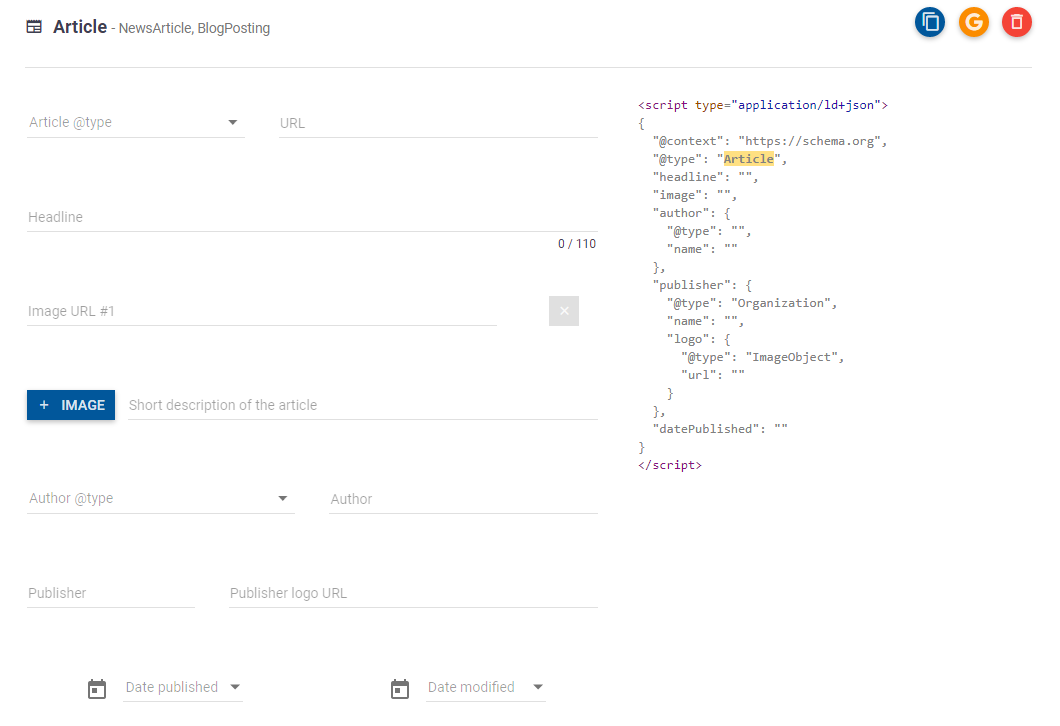Image resolution: width=1060 pixels, height=726 pixels.
Task: Select the Image URL #1 field
Action: click(262, 311)
